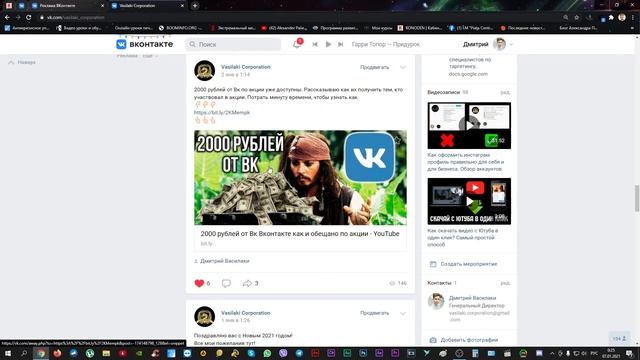Screen dimensions: 640x360
Task: Click Добавить фотографии
Action: 469,340
